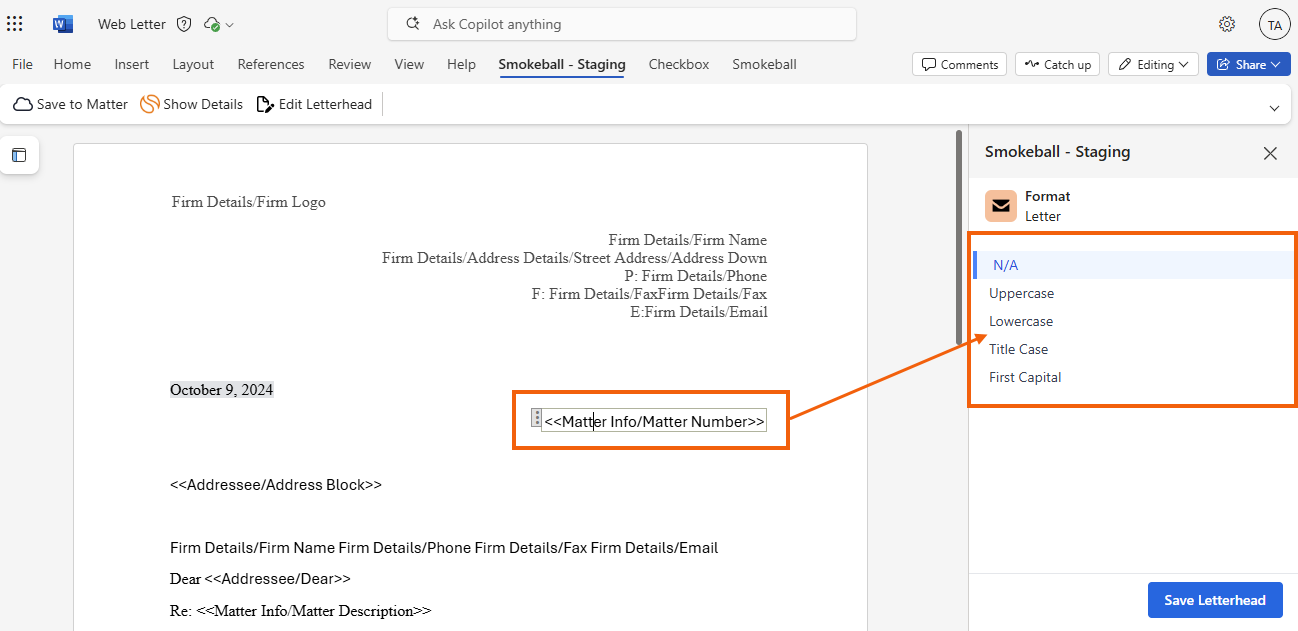Open the app launcher waffle icon
This screenshot has width=1298, height=631.
pos(15,24)
